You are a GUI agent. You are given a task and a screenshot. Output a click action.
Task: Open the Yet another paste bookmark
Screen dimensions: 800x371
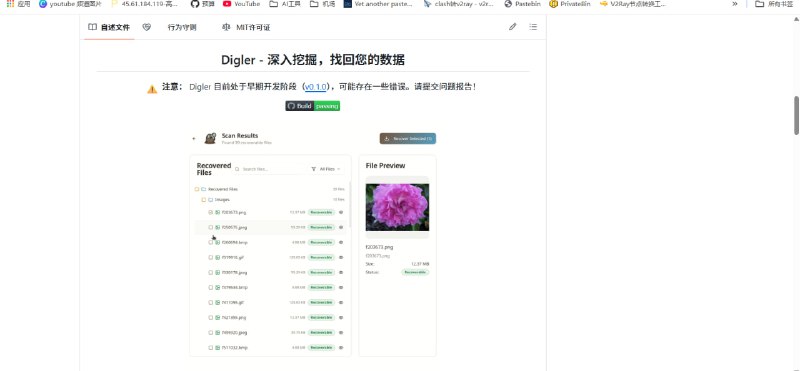coord(378,4)
